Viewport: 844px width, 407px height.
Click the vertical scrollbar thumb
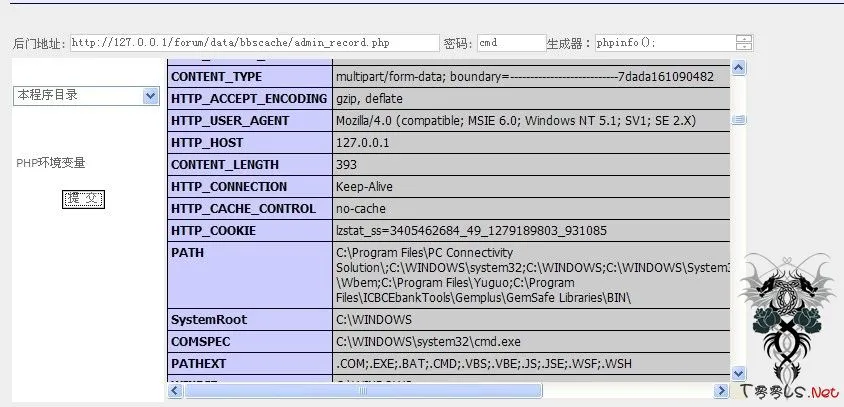coord(738,120)
